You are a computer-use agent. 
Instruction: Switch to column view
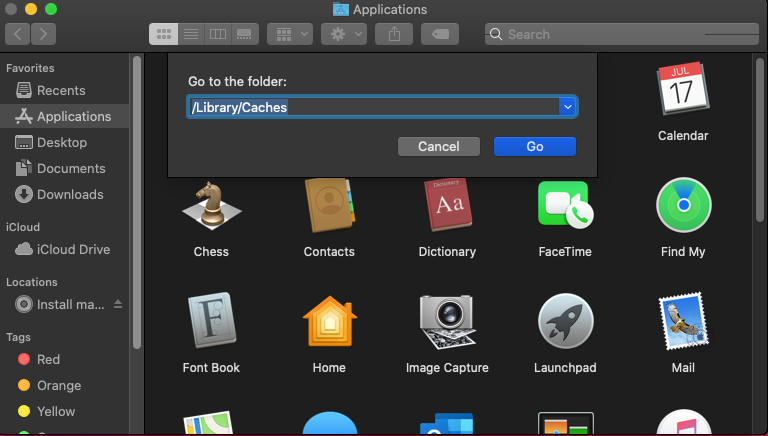[x=218, y=34]
